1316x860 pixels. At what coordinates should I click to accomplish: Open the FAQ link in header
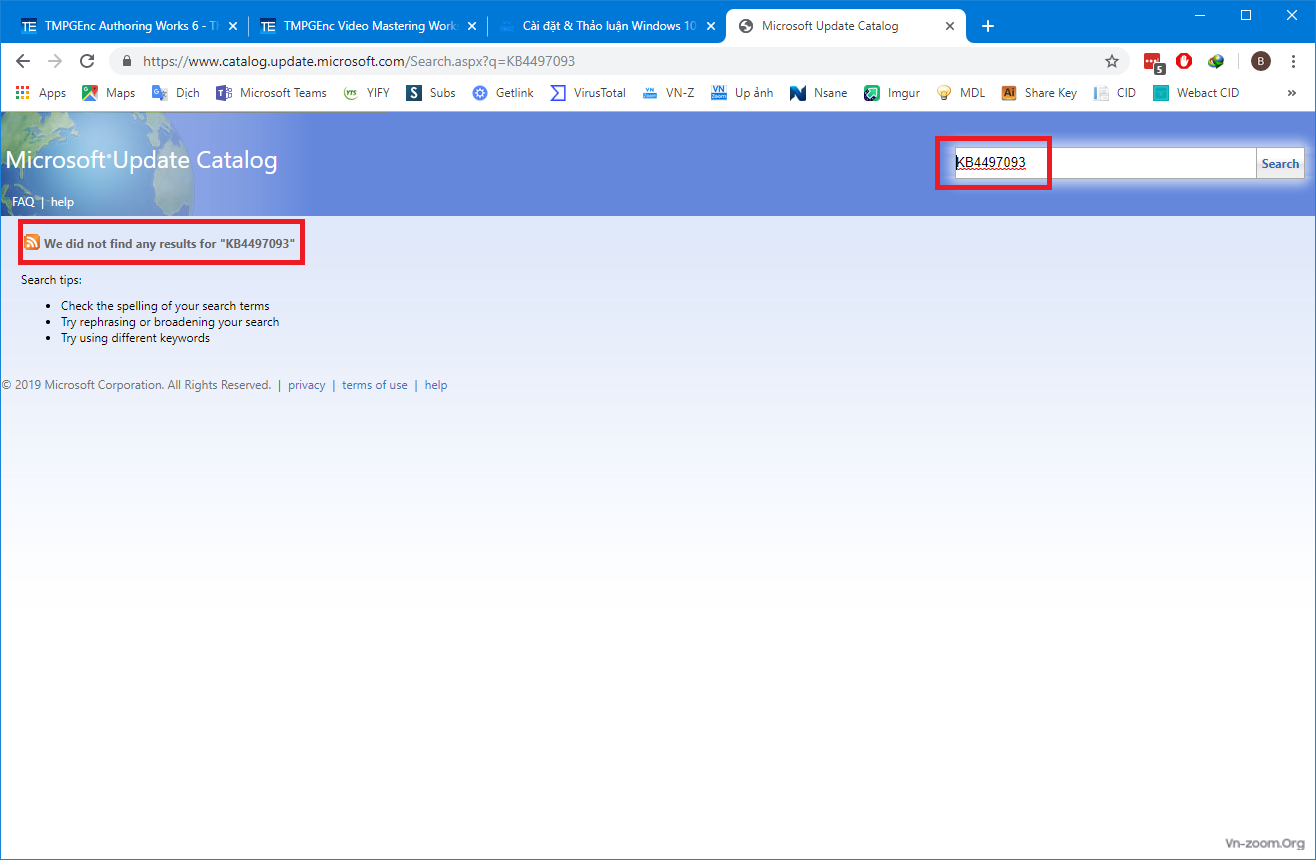[x=23, y=202]
